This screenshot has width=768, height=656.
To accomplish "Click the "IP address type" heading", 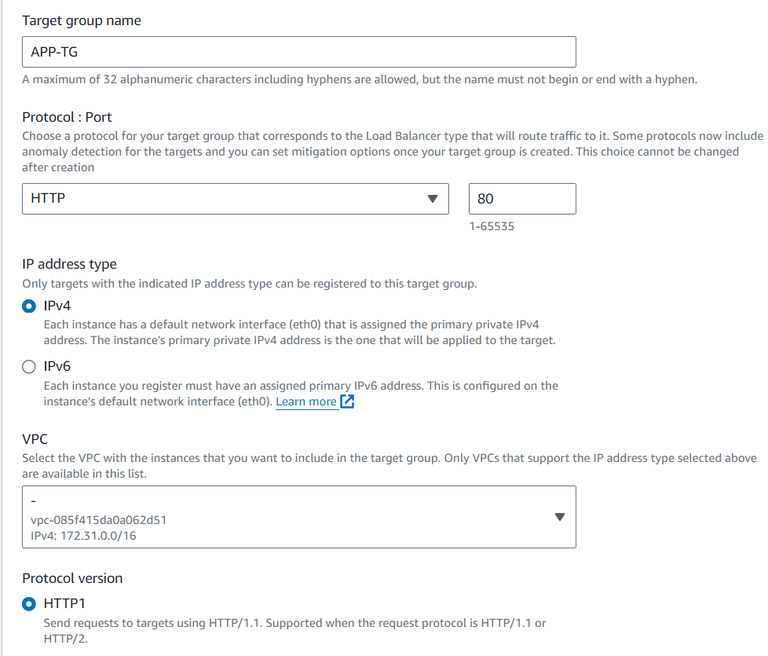I will [x=69, y=264].
